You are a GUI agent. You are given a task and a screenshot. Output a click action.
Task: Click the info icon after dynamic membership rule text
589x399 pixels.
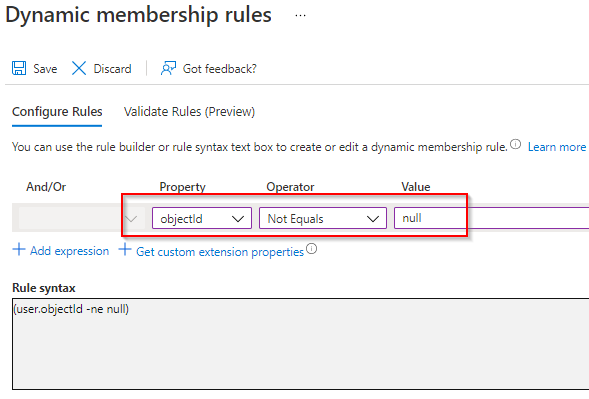pos(516,144)
